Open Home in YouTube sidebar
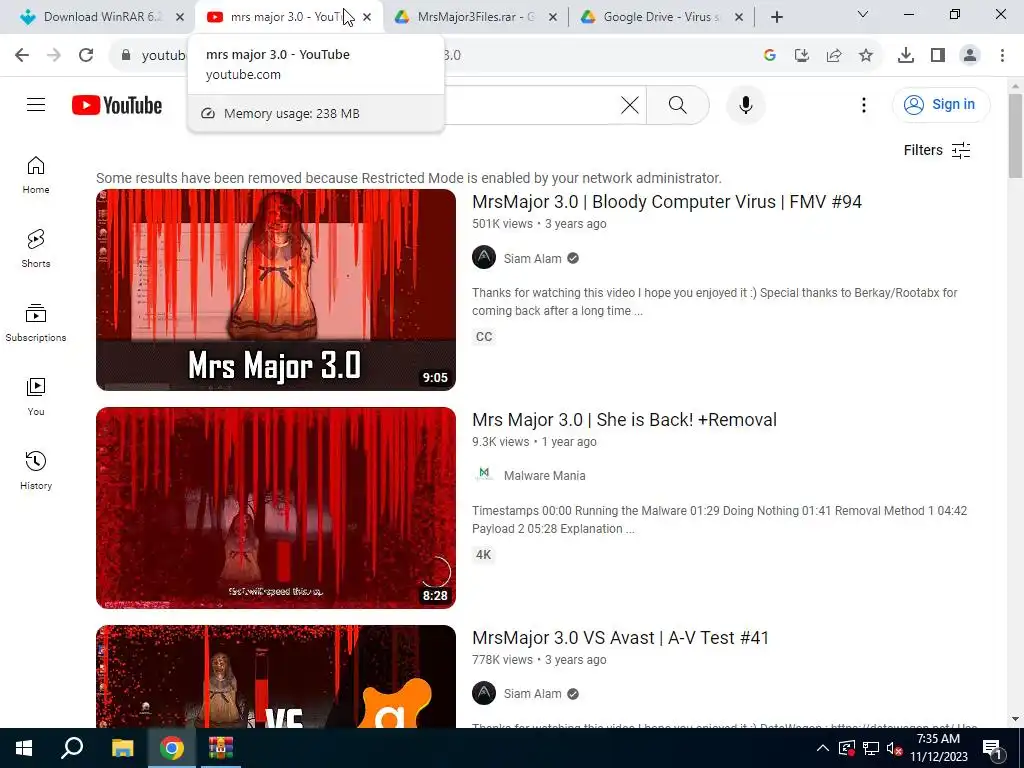Image resolution: width=1024 pixels, height=768 pixels. tap(36, 175)
